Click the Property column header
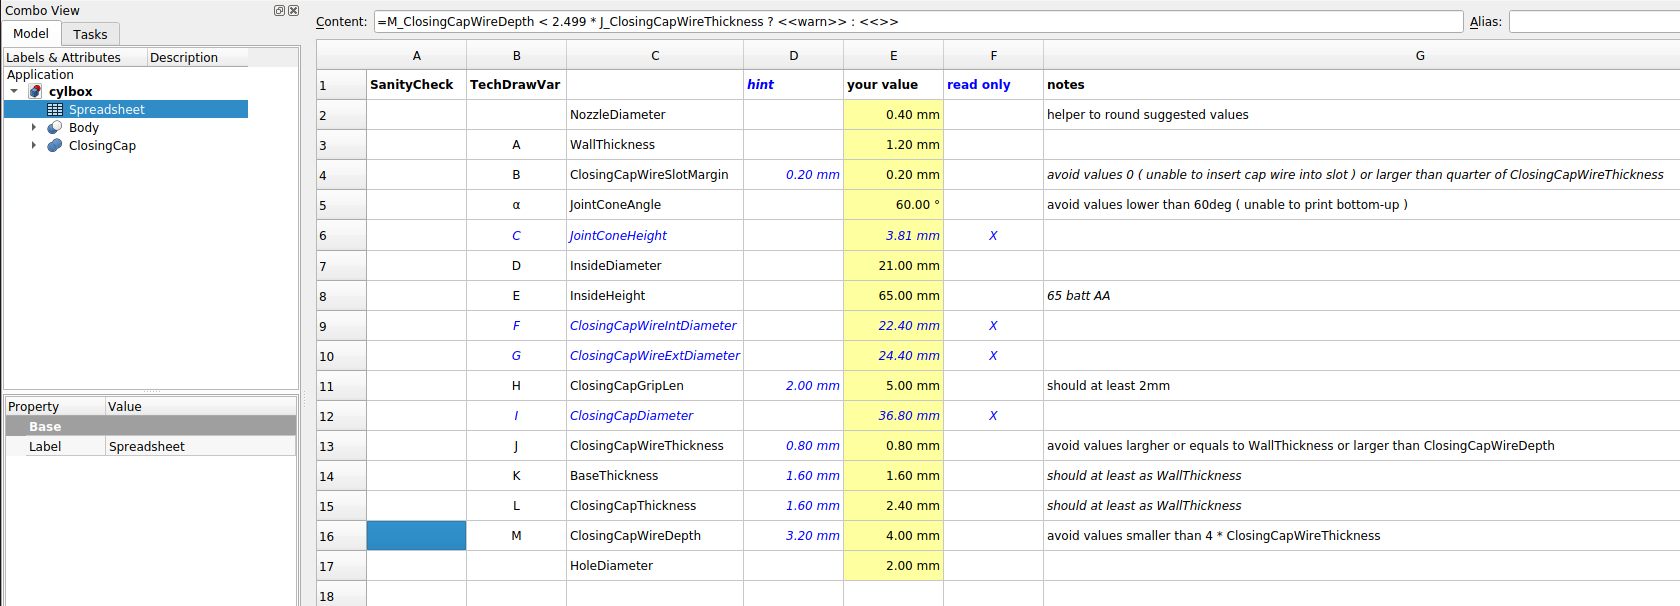Viewport: 1680px width, 606px height. tap(55, 406)
